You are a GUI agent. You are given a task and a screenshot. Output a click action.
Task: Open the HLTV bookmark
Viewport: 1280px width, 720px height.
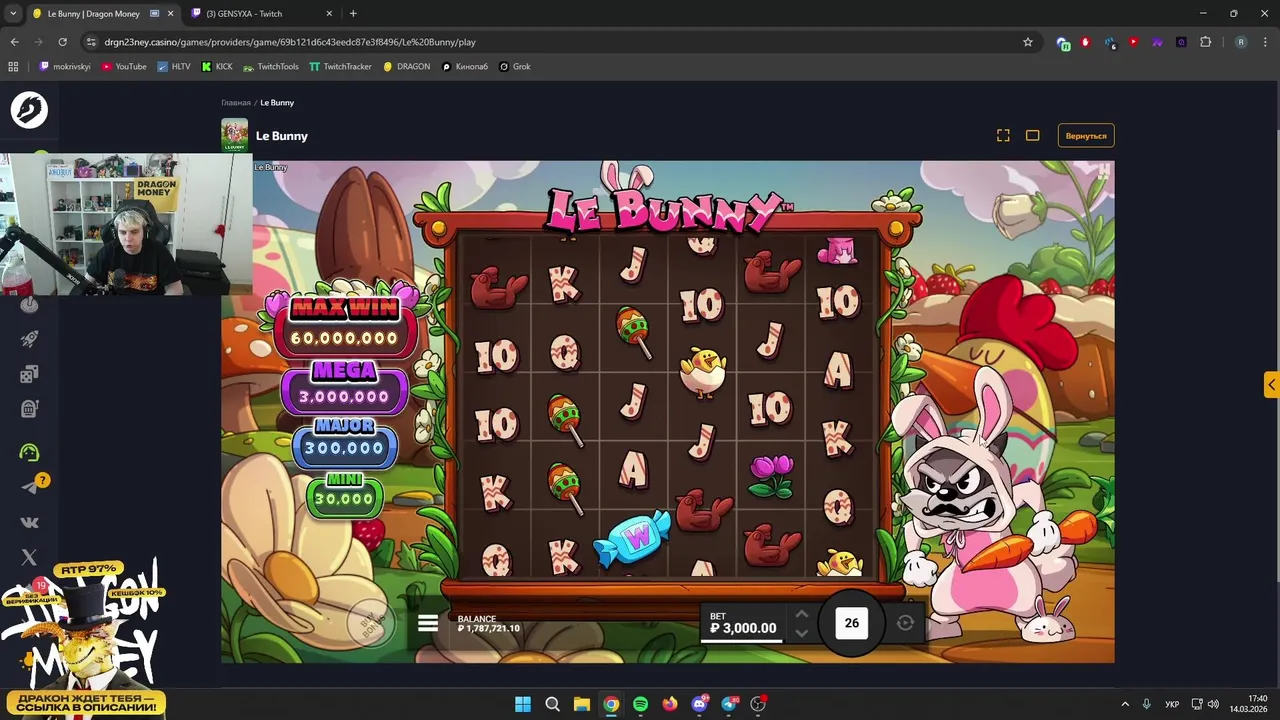pyautogui.click(x=174, y=66)
